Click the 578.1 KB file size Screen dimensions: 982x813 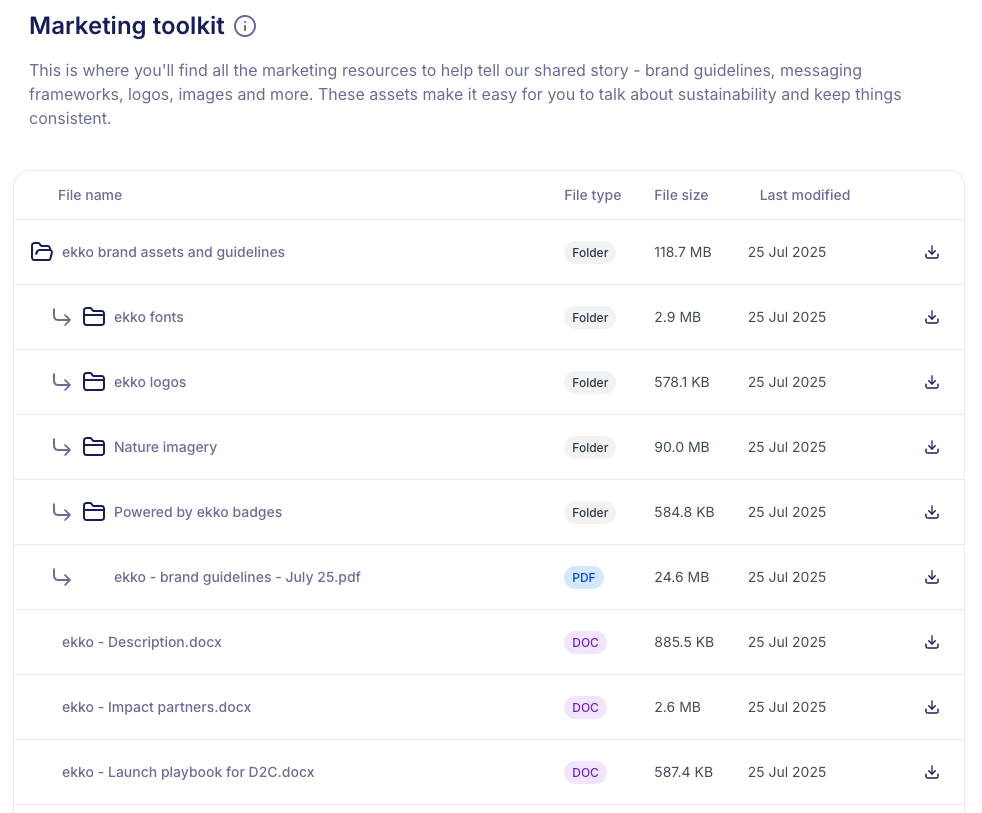(x=682, y=383)
